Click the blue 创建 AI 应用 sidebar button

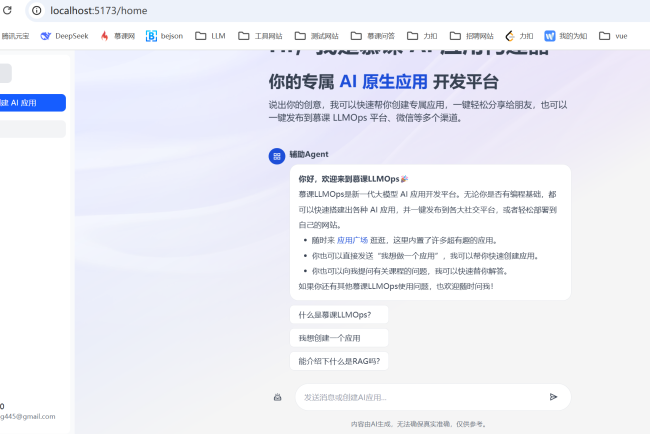[x=33, y=103]
